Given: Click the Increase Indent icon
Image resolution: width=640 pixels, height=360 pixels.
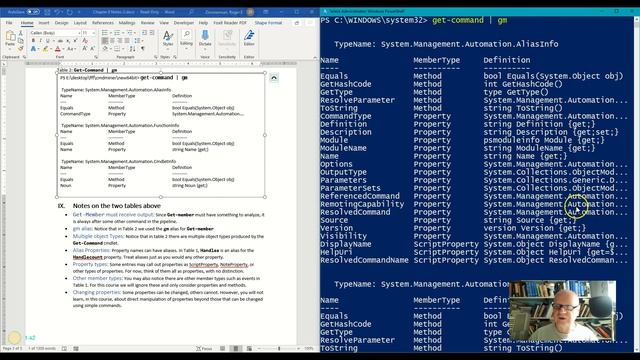Looking at the screenshot, I should (152, 33).
